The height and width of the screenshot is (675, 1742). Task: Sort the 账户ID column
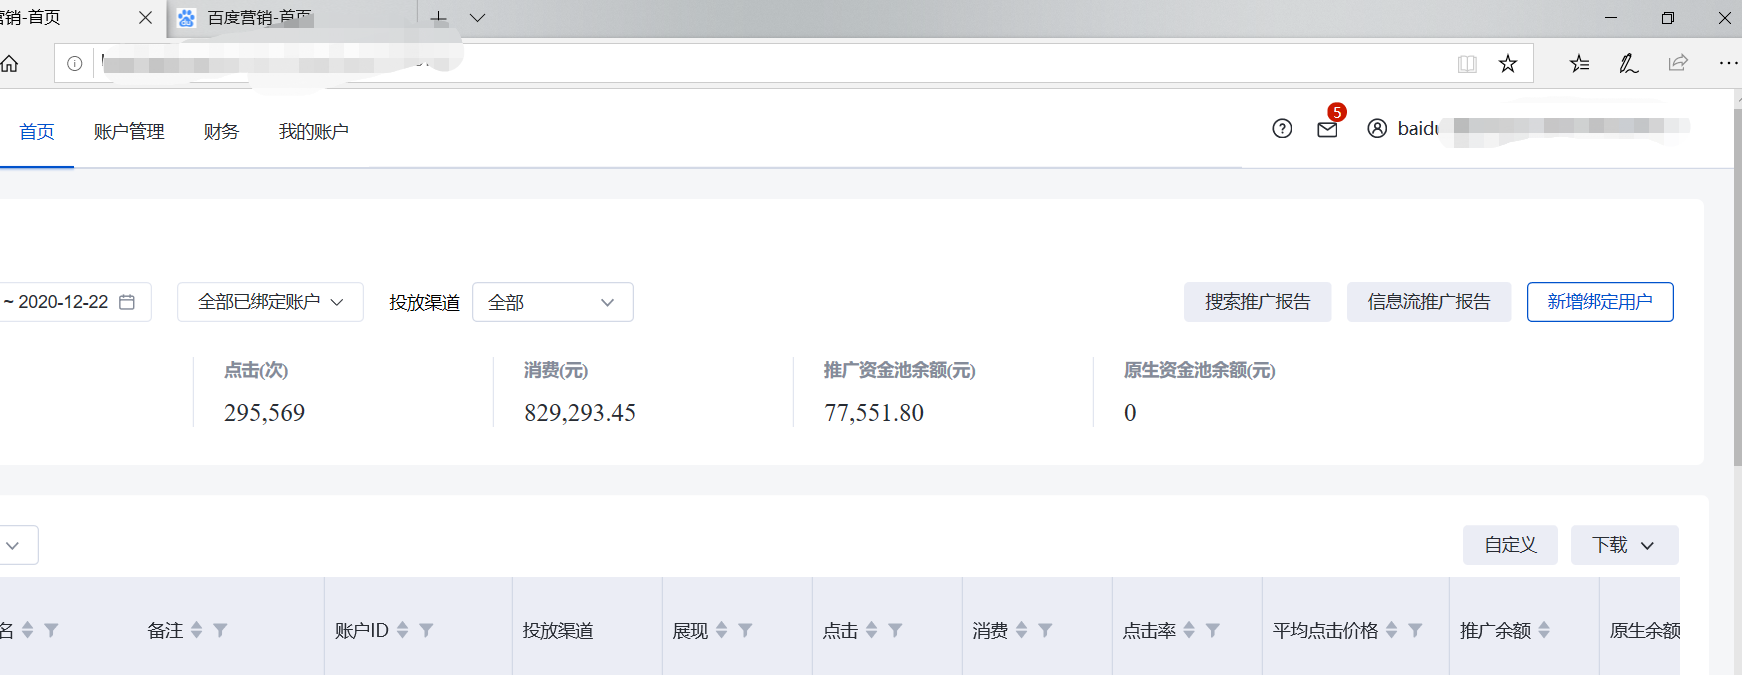403,630
